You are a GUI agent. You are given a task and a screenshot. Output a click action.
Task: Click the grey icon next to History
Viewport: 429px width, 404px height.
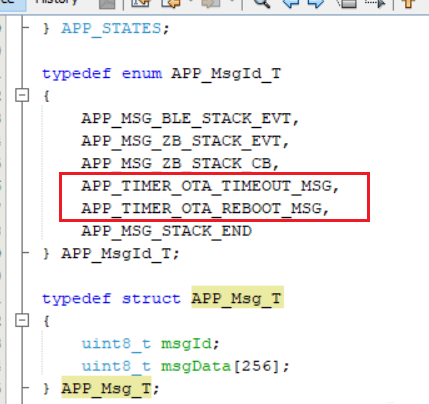pos(107,3)
